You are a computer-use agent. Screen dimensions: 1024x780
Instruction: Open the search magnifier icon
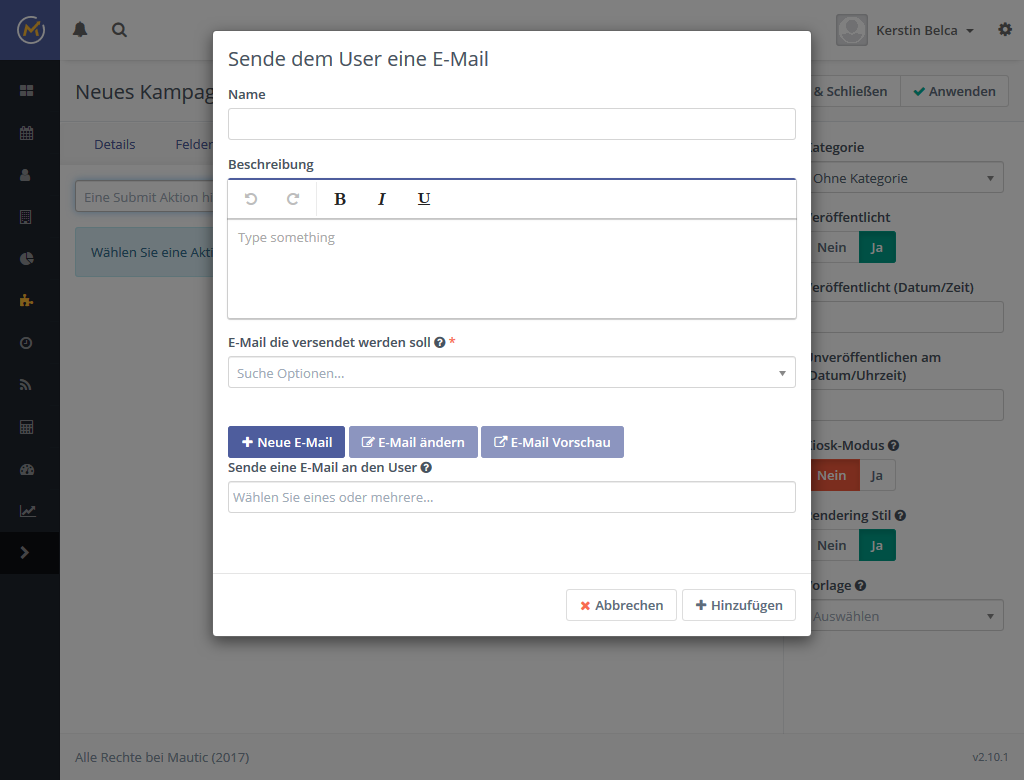coord(119,30)
